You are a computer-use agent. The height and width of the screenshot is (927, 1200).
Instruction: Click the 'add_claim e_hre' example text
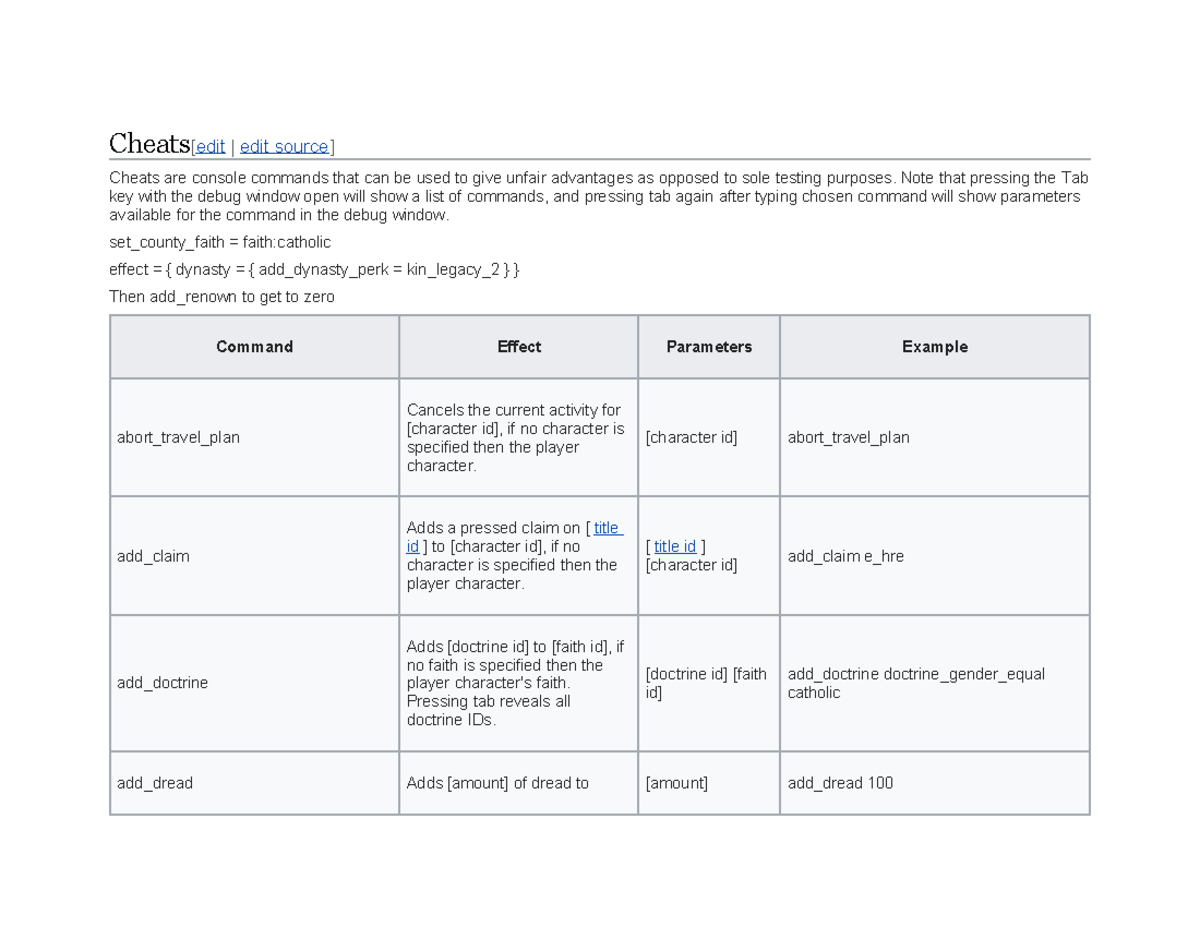click(845, 556)
